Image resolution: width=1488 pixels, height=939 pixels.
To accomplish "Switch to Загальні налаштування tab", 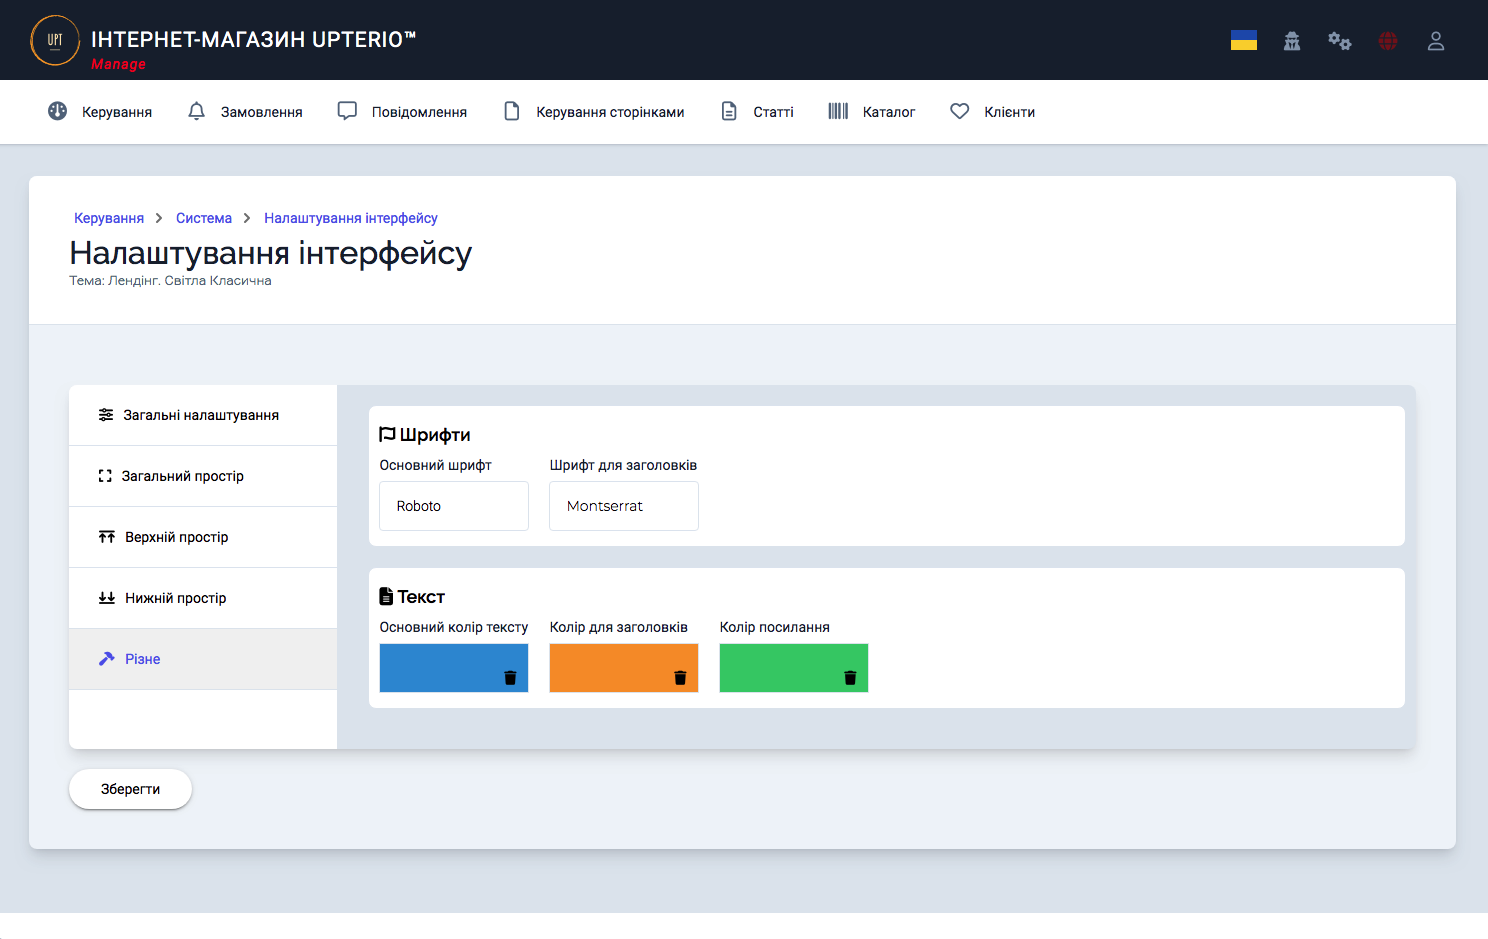I will click(203, 415).
